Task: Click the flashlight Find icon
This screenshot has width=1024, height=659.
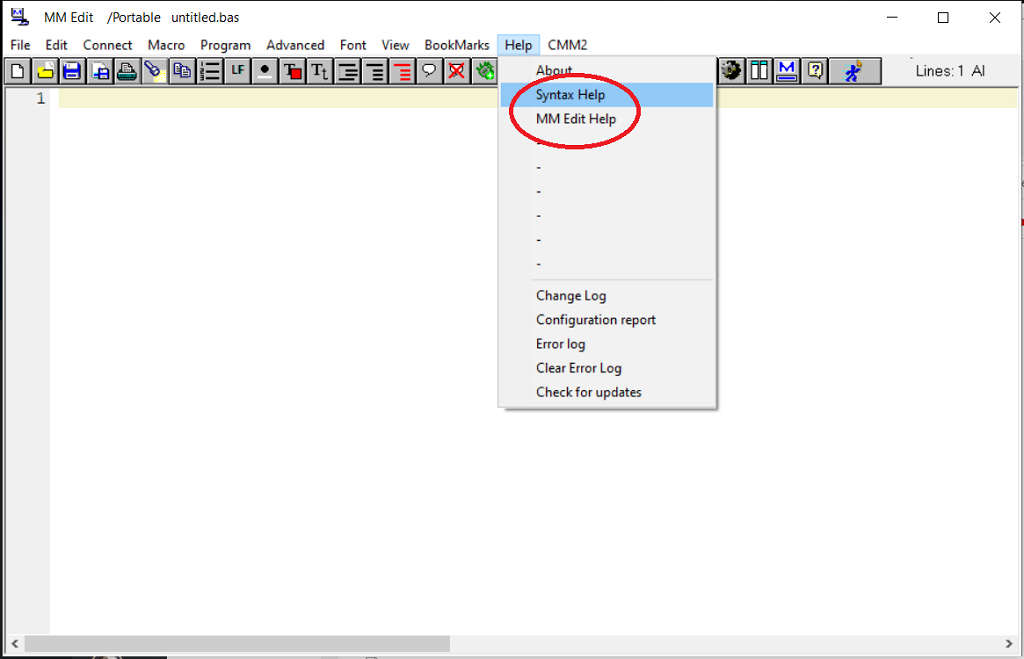Action: pos(154,71)
